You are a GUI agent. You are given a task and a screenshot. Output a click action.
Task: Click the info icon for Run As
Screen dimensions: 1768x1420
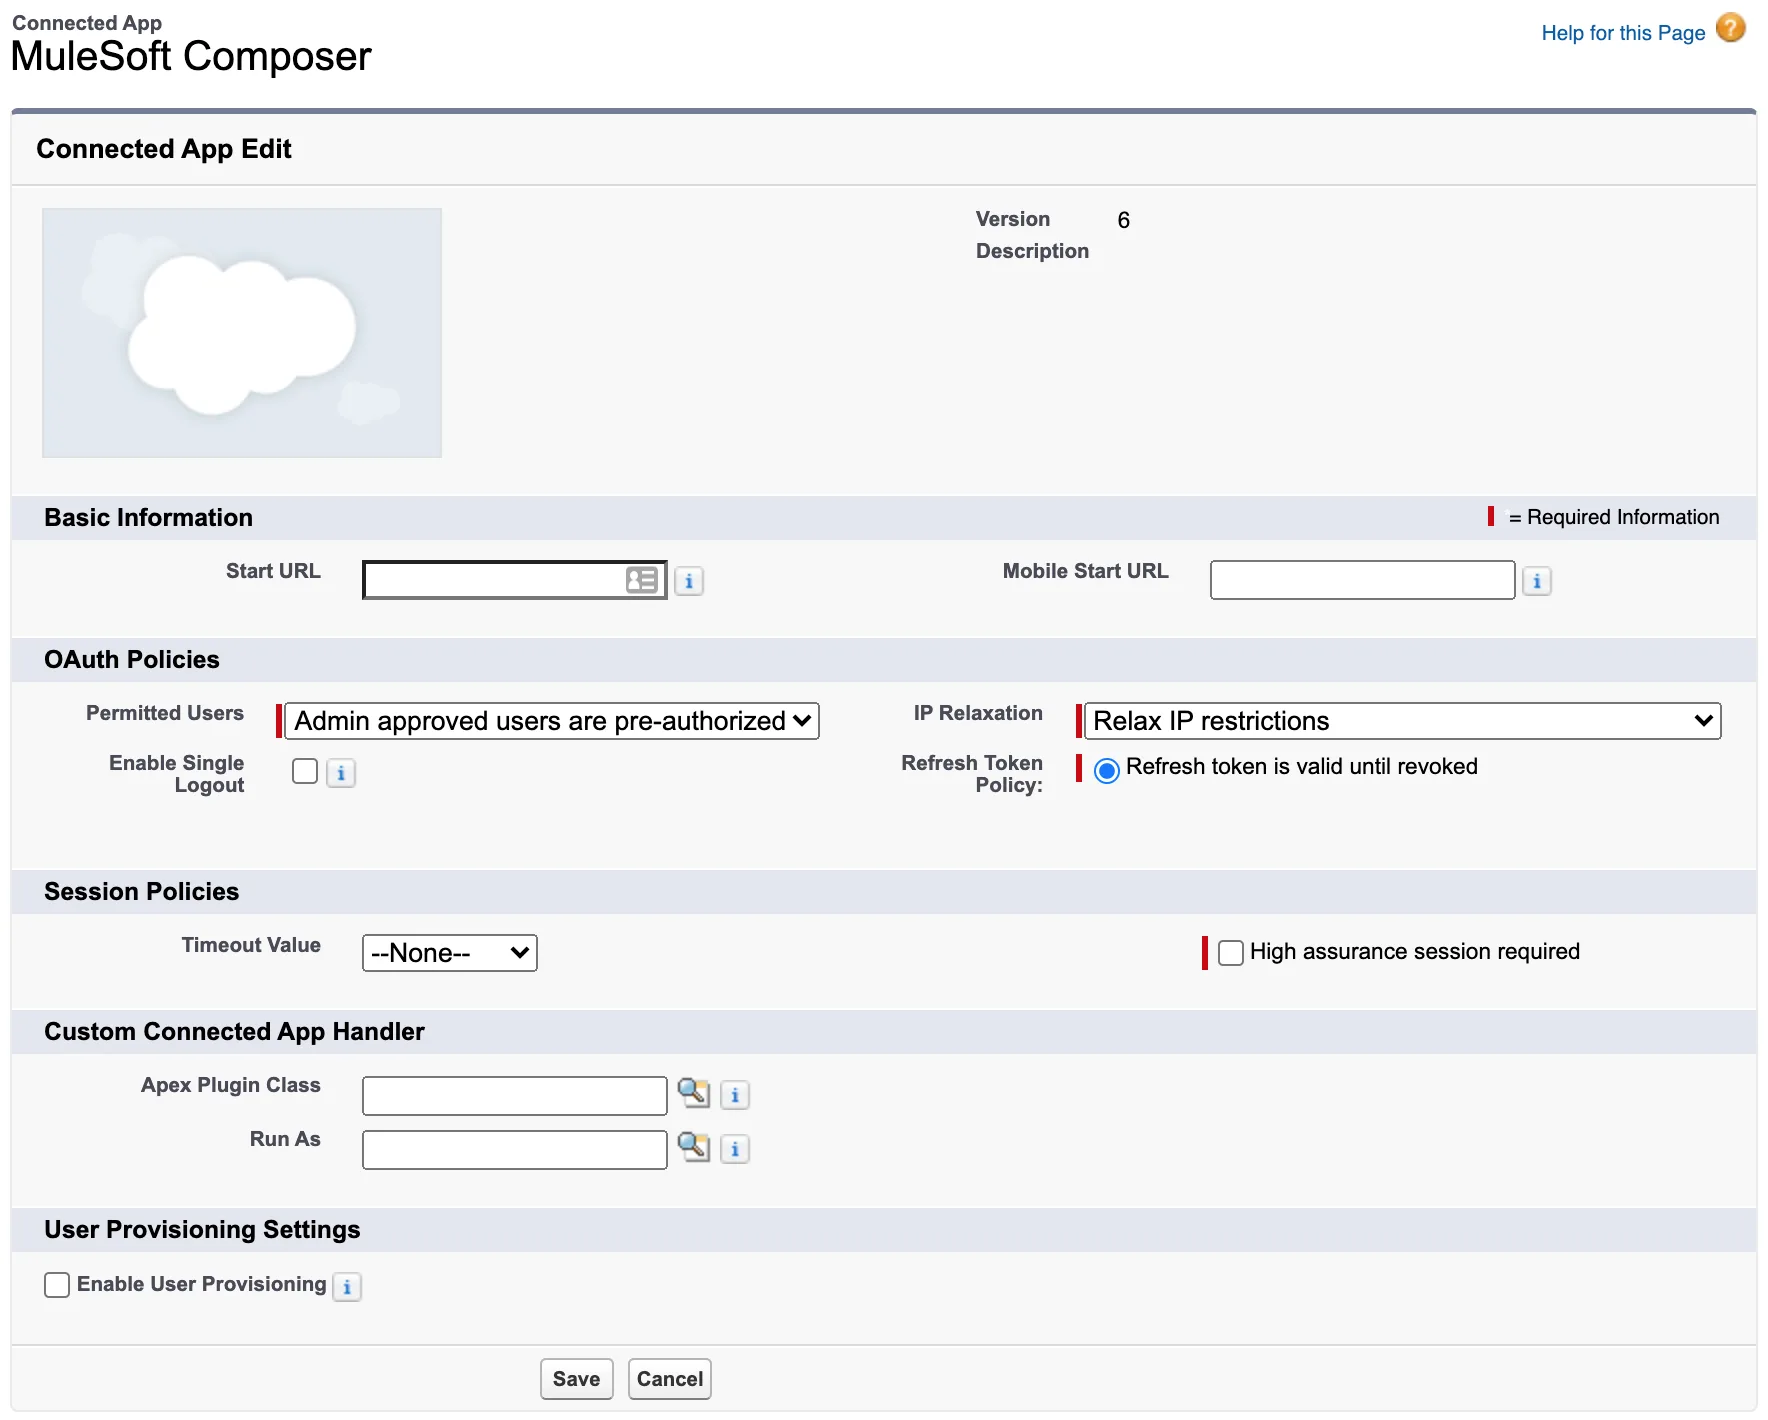735,1149
